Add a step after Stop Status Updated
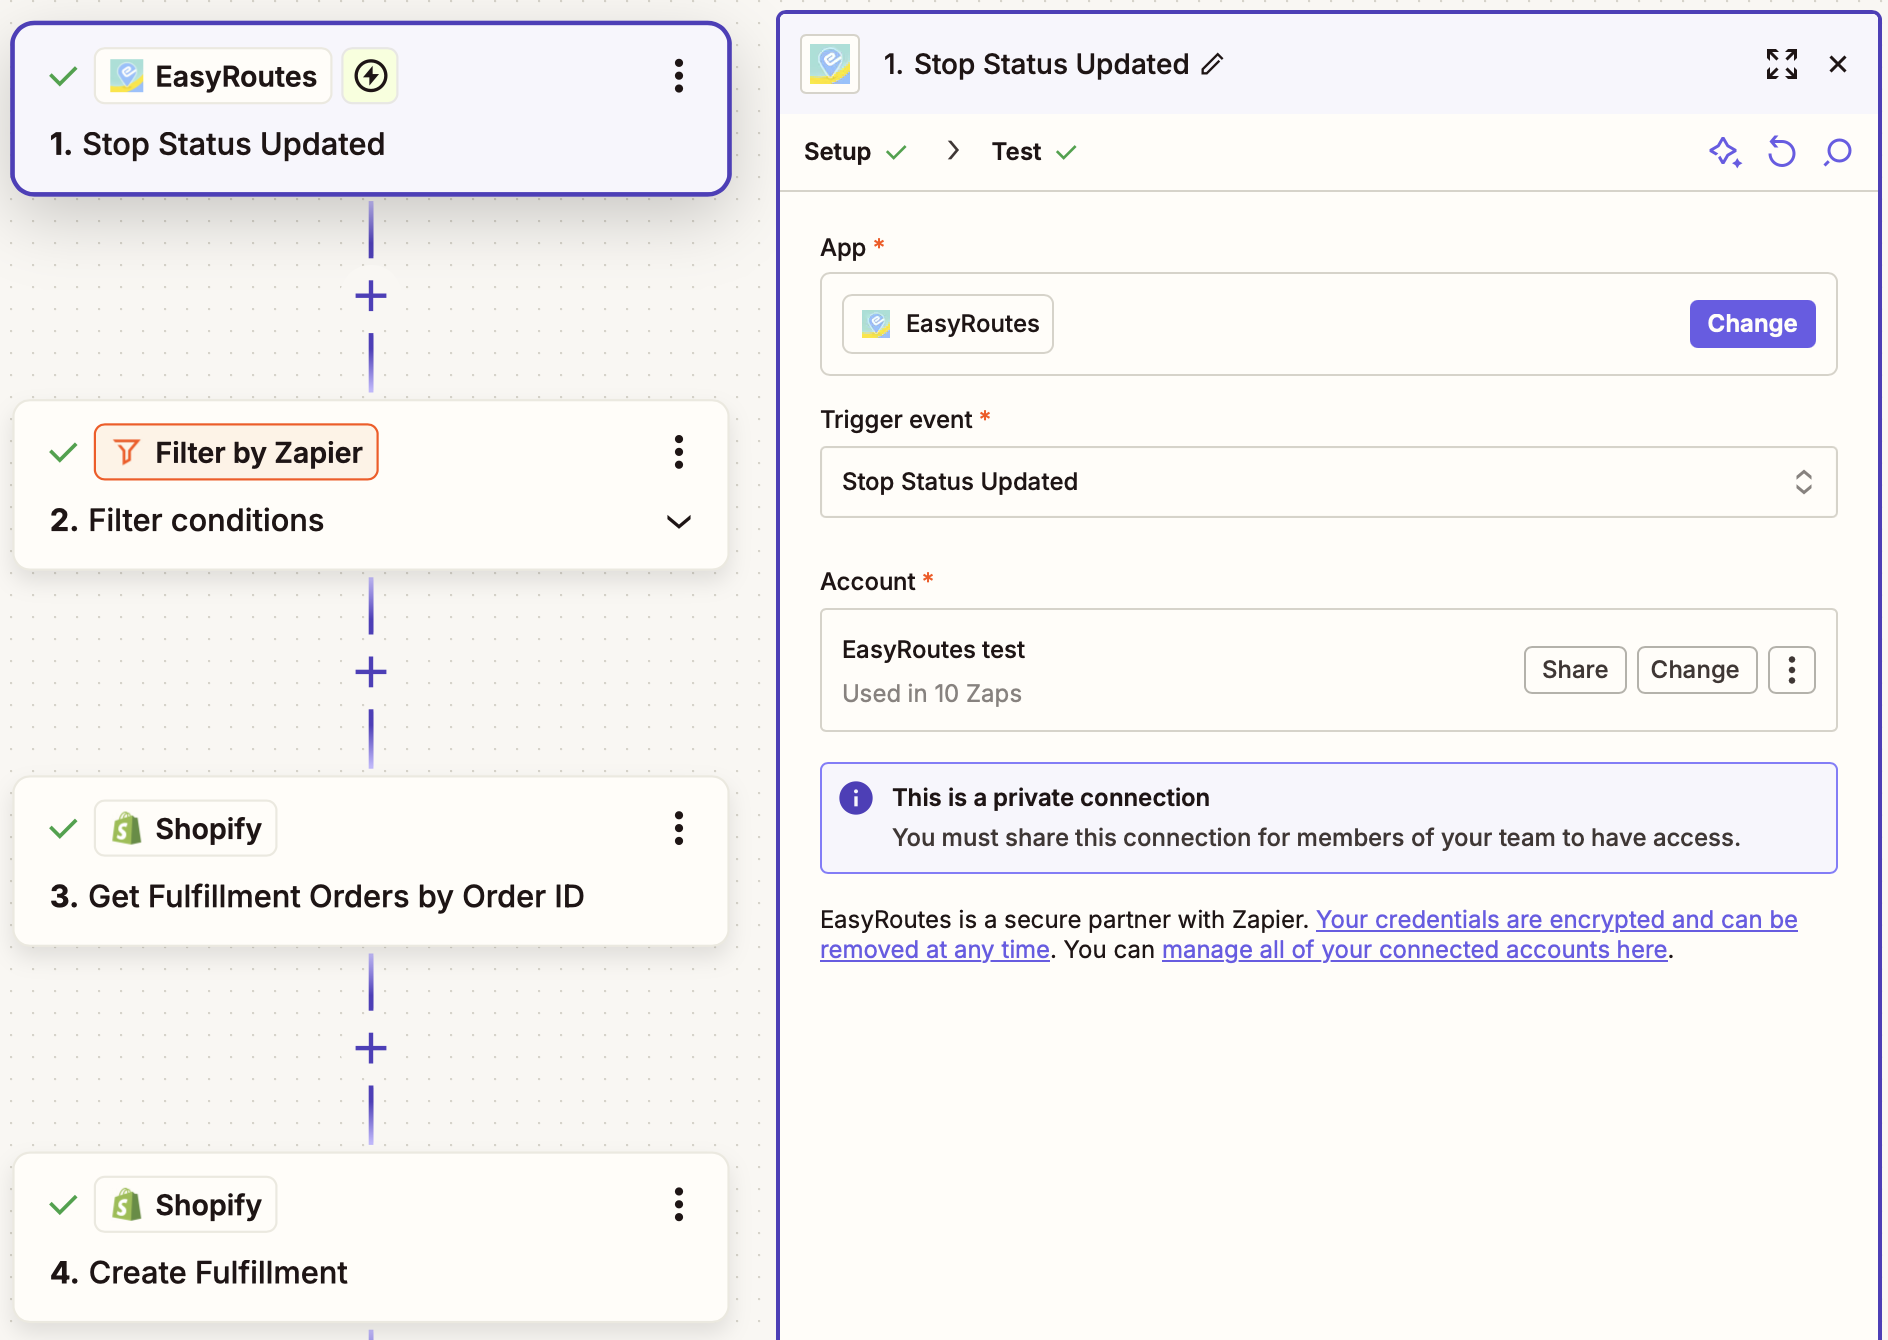1888x1340 pixels. [371, 296]
